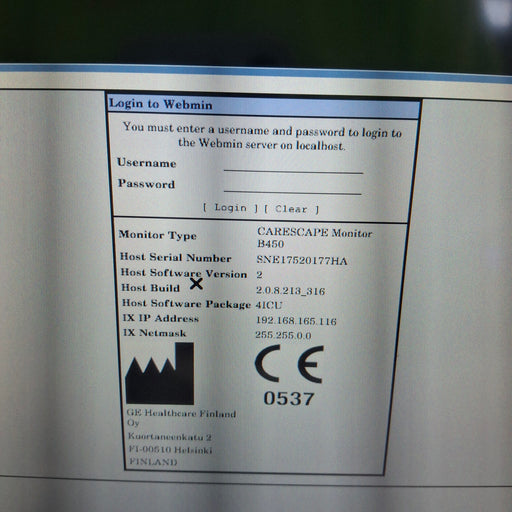Click the notified body number 0537
512x512 pixels.
(x=289, y=398)
